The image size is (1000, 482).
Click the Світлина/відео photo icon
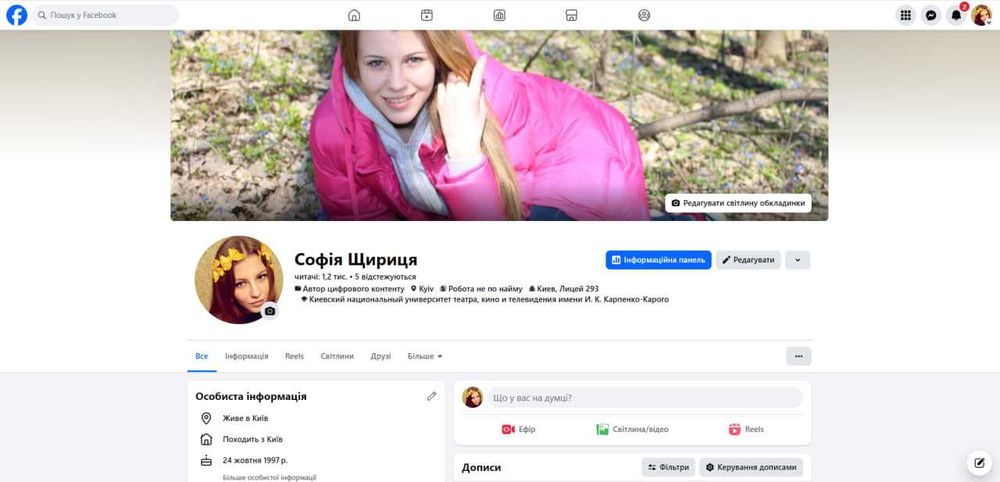[602, 429]
